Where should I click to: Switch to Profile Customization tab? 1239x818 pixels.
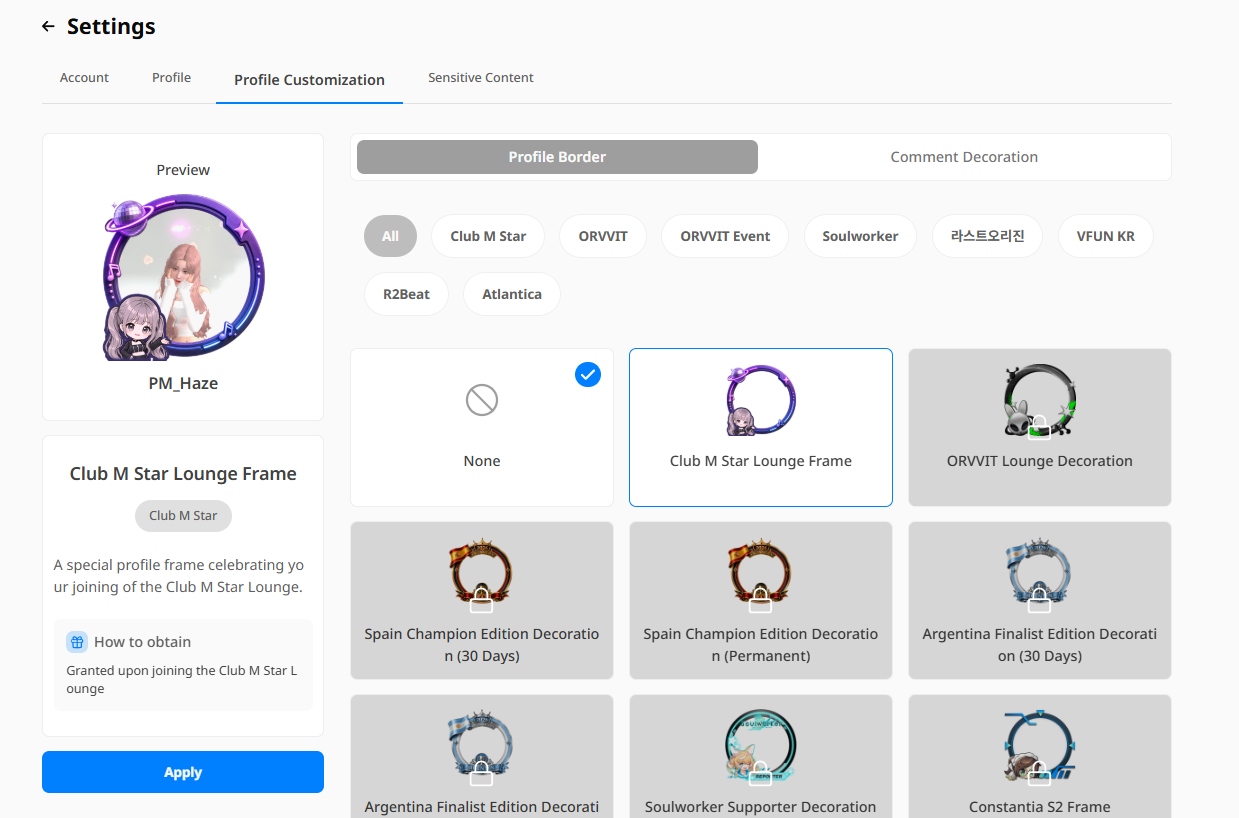(309, 80)
